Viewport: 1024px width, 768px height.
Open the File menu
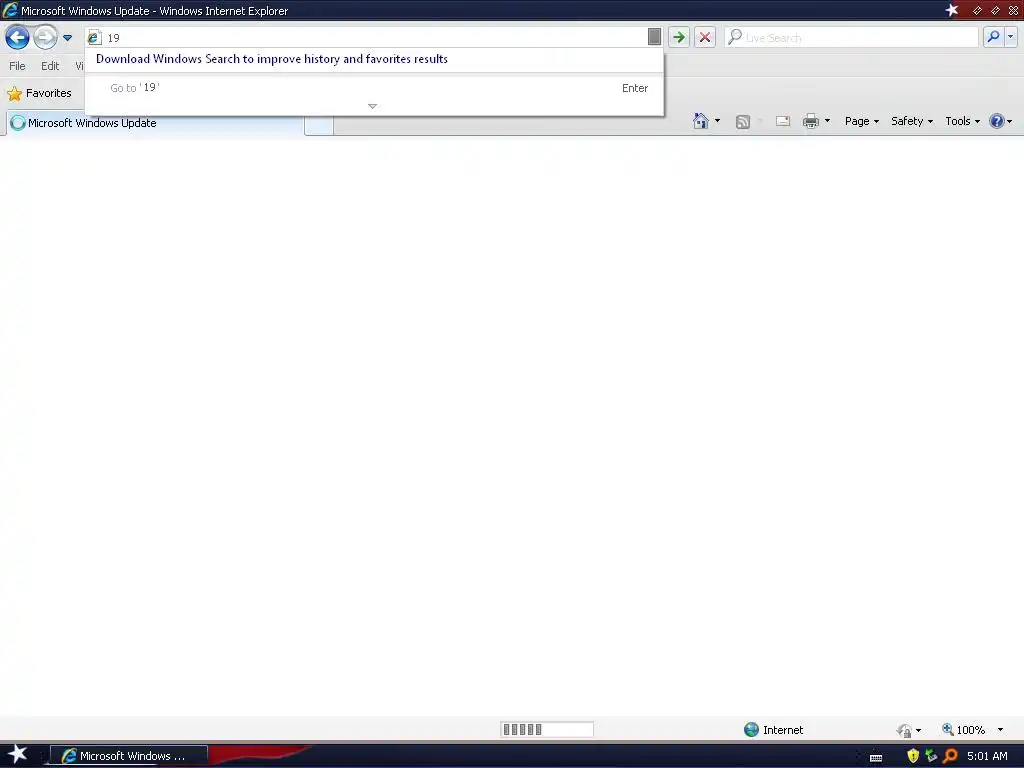tap(17, 66)
